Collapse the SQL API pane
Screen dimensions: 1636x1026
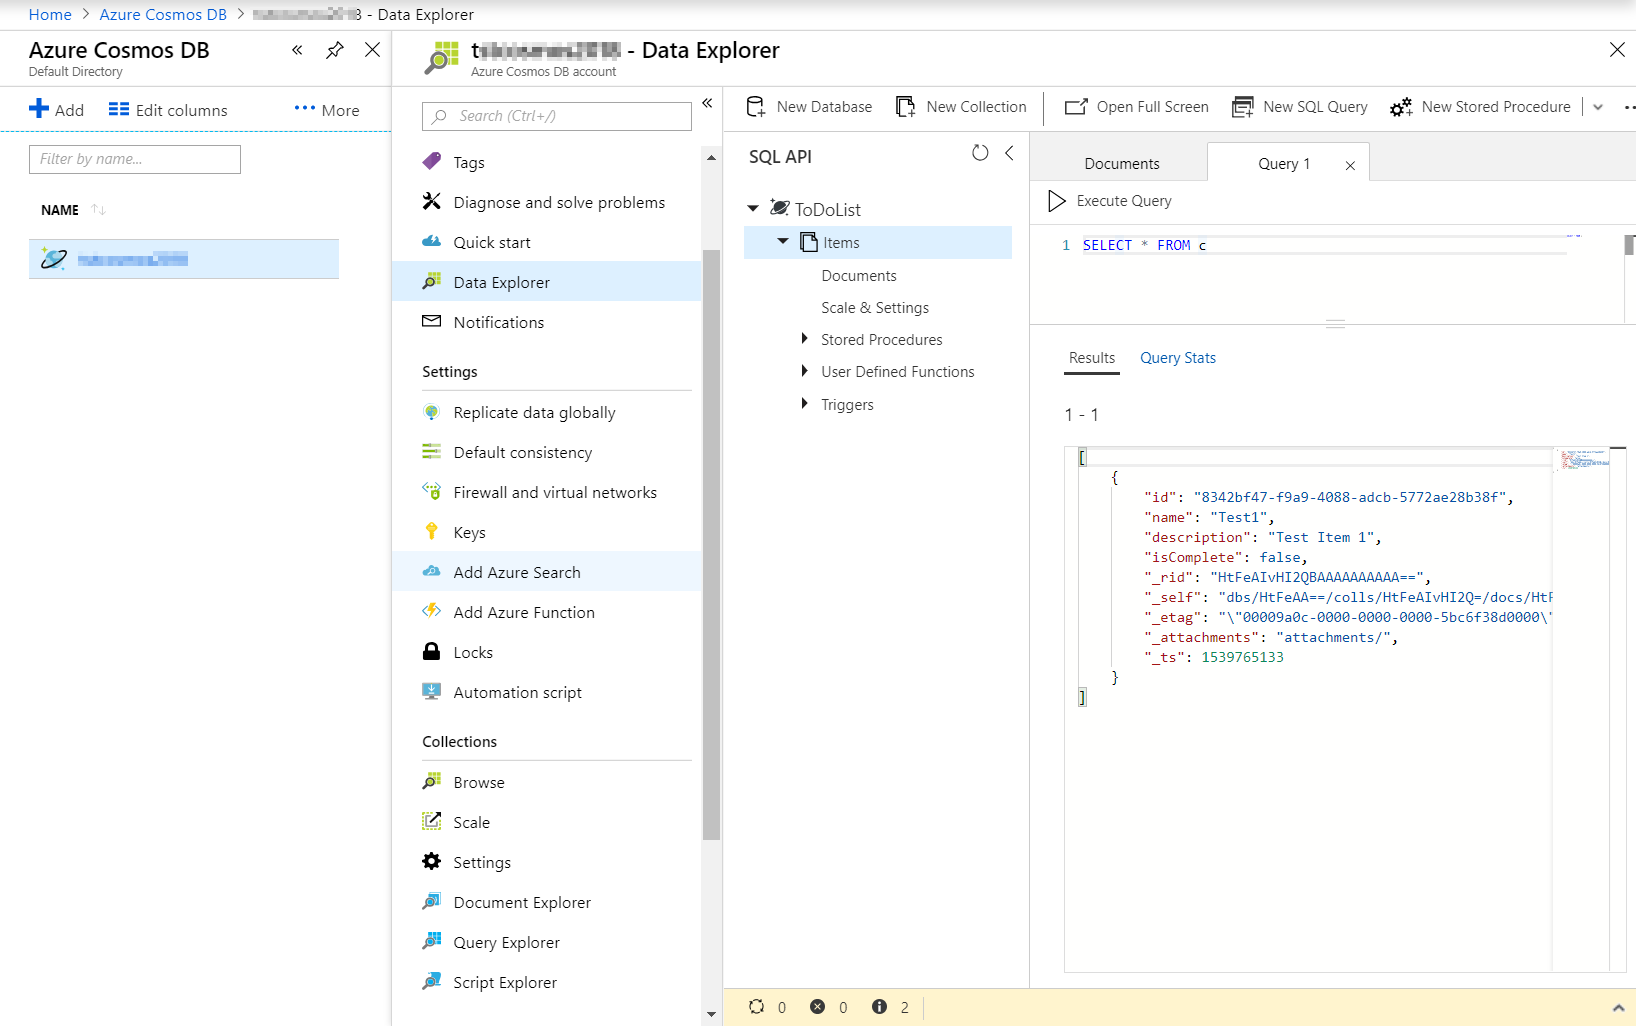click(x=1009, y=153)
